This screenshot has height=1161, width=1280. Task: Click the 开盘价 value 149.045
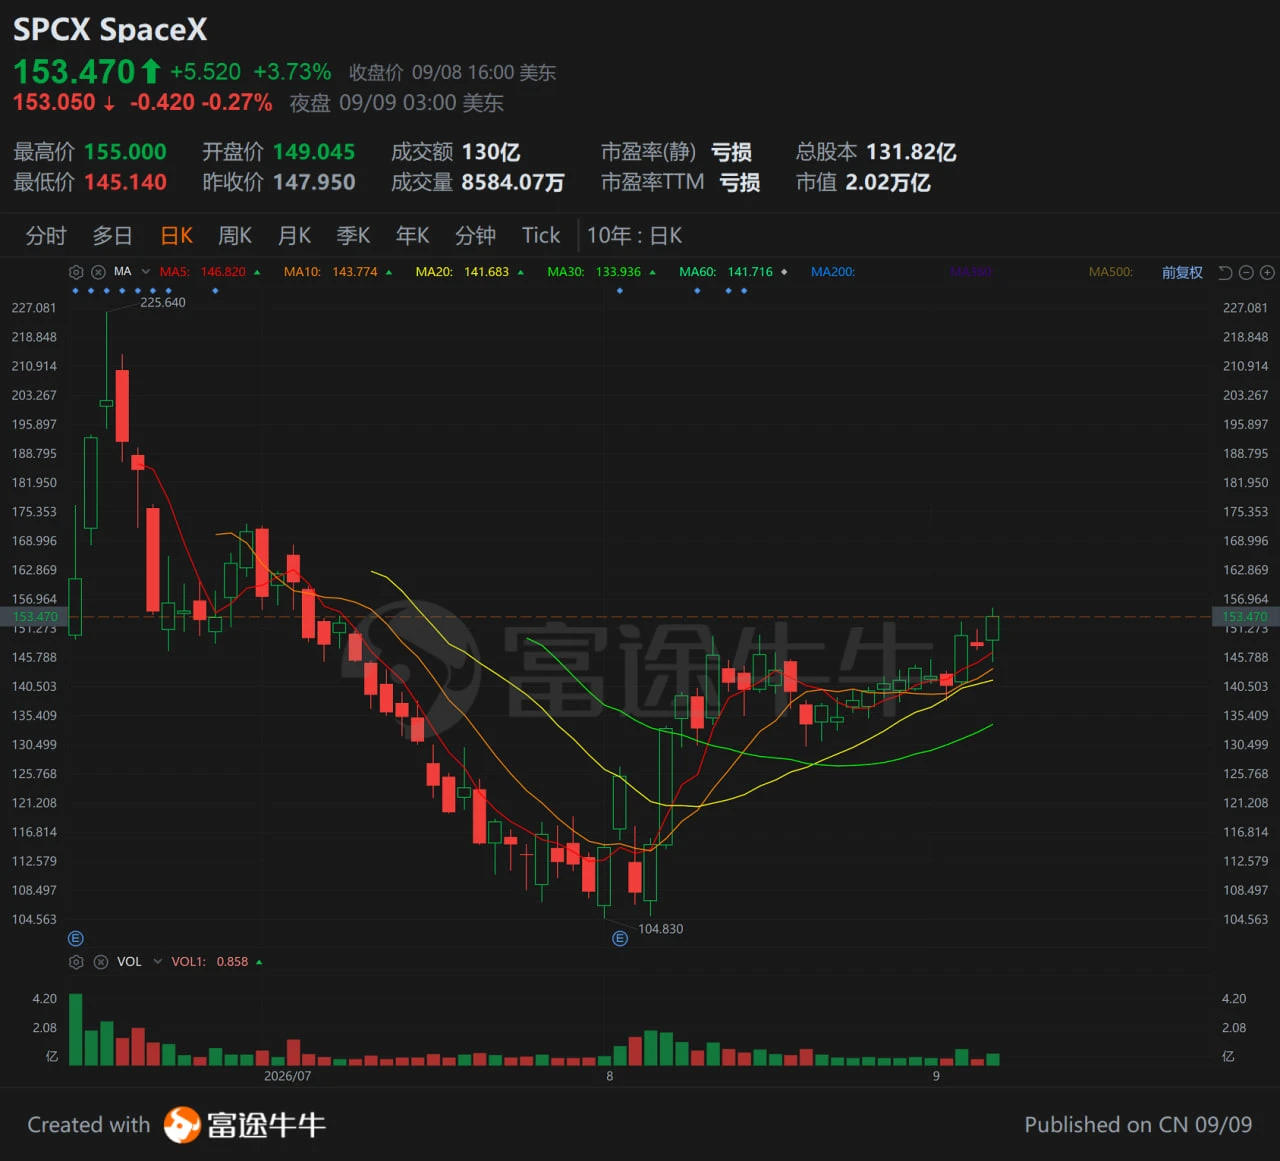click(314, 152)
